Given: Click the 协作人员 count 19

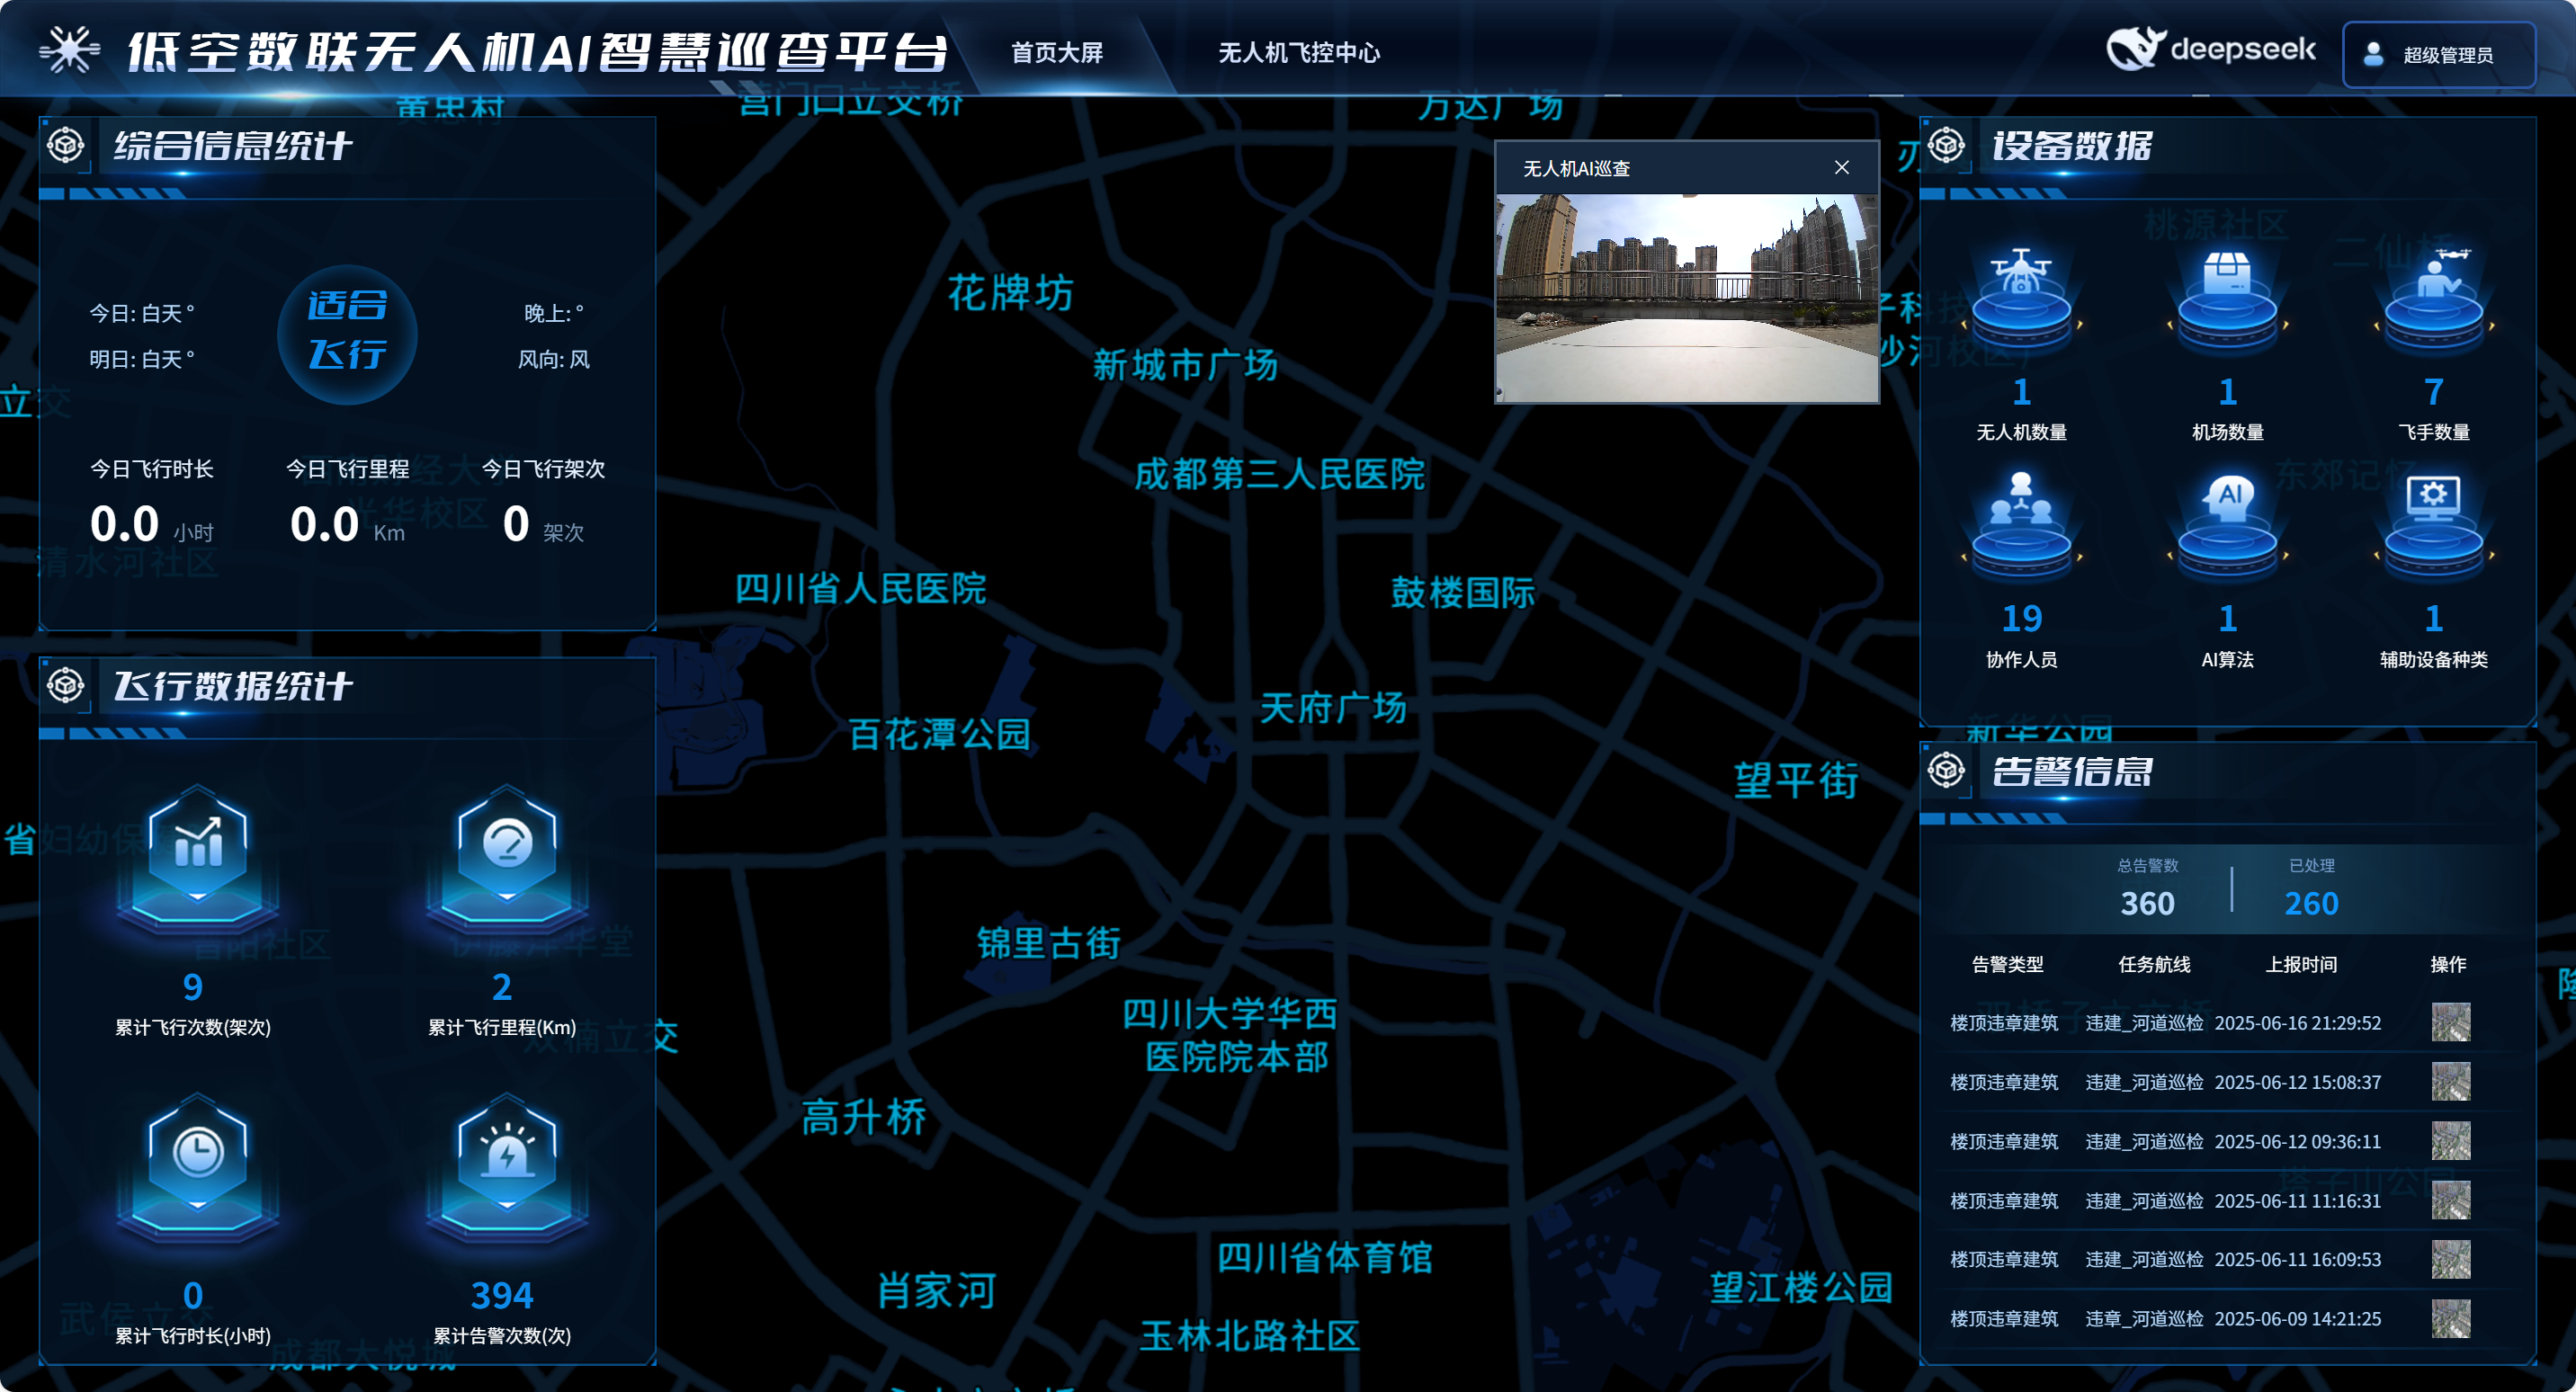Looking at the screenshot, I should [x=2021, y=619].
